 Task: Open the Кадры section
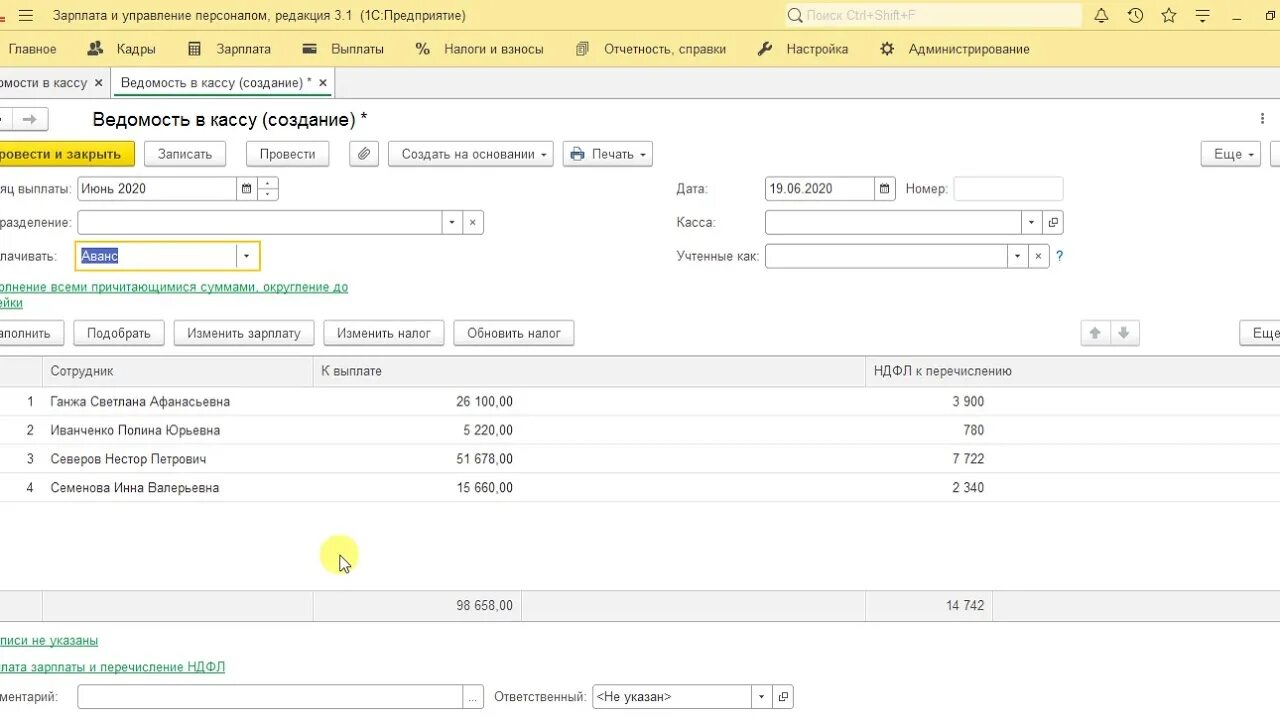tap(121, 49)
